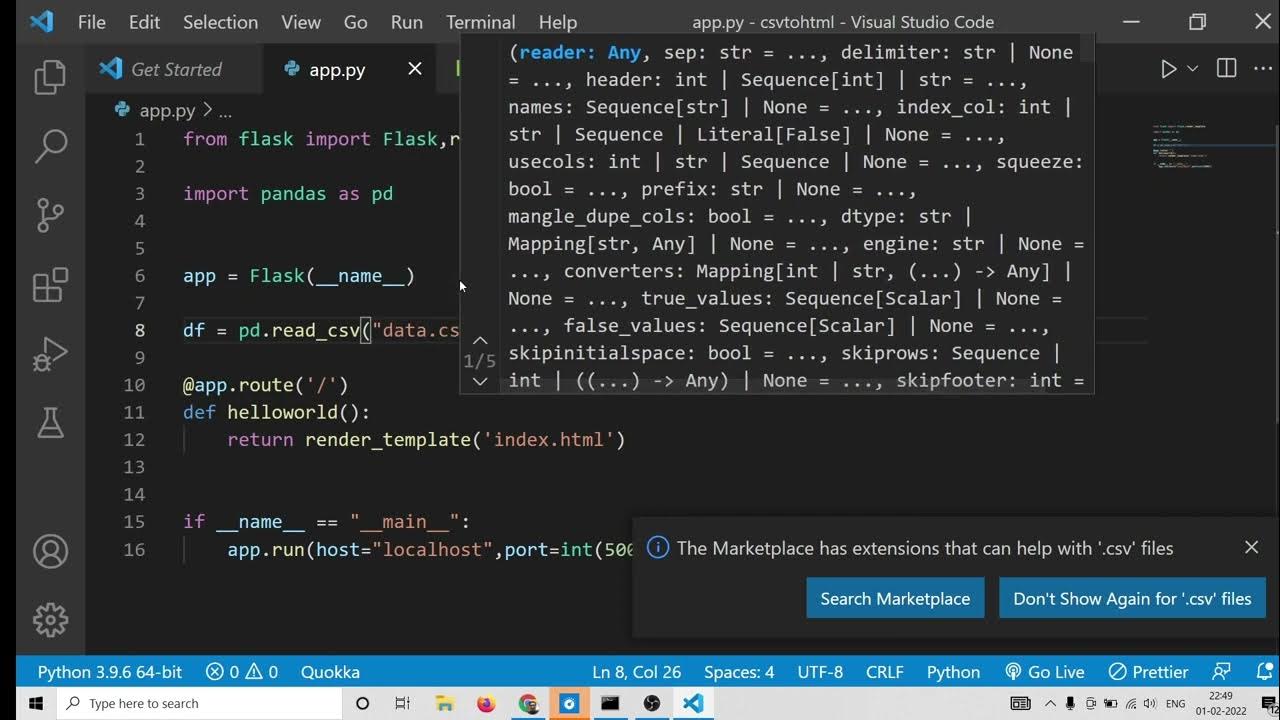The image size is (1280, 720).
Task: Open the Run and Debug view
Action: (x=50, y=354)
